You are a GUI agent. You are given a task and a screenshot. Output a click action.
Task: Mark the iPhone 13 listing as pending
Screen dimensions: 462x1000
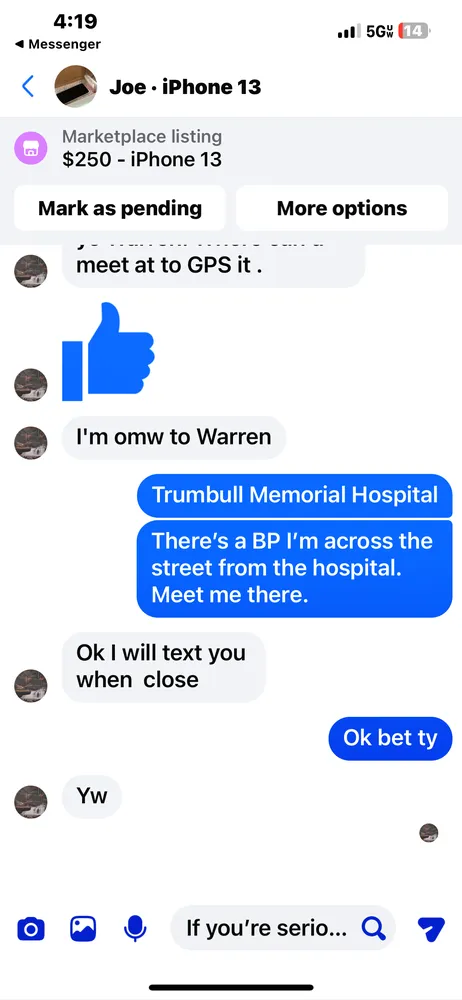coord(119,208)
